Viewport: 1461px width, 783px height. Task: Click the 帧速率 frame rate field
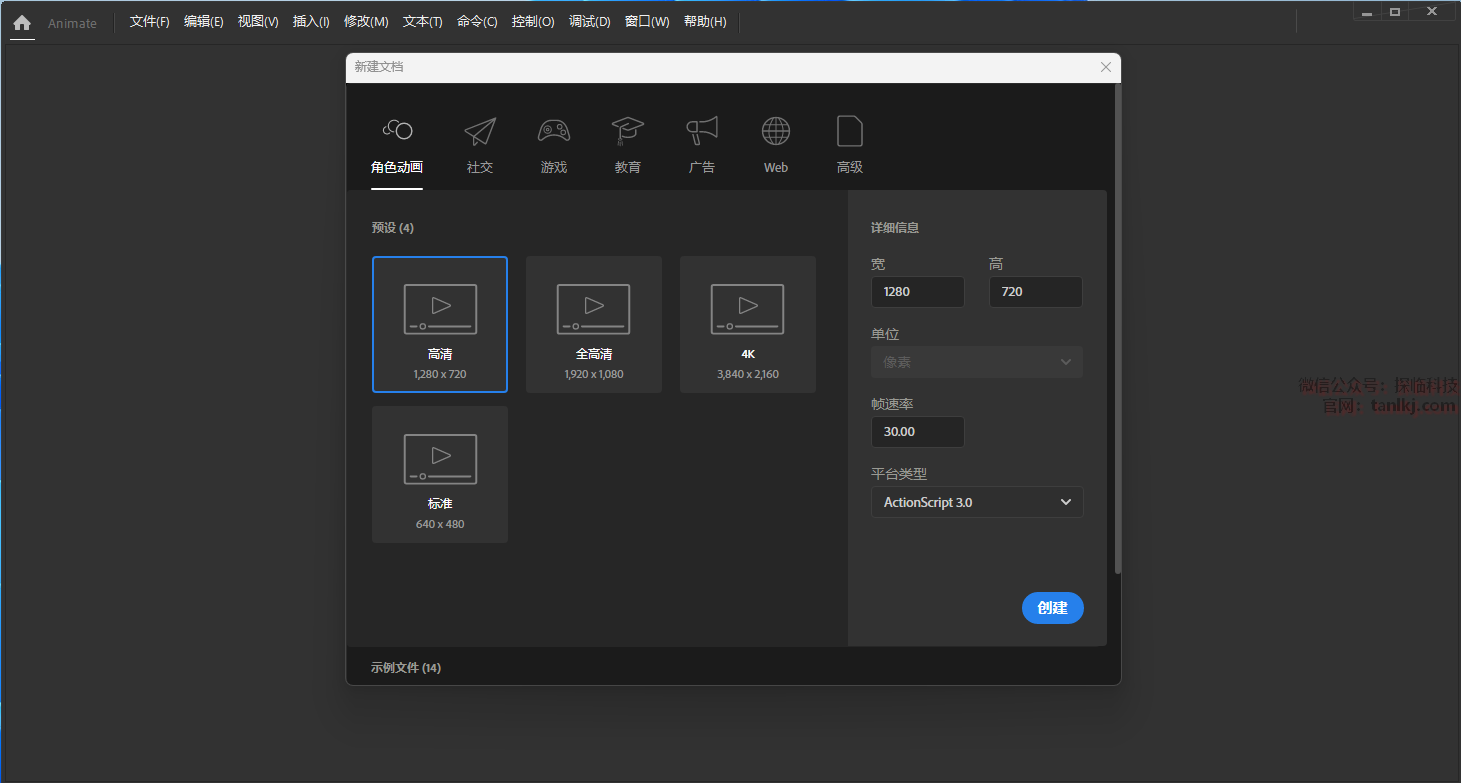(917, 432)
